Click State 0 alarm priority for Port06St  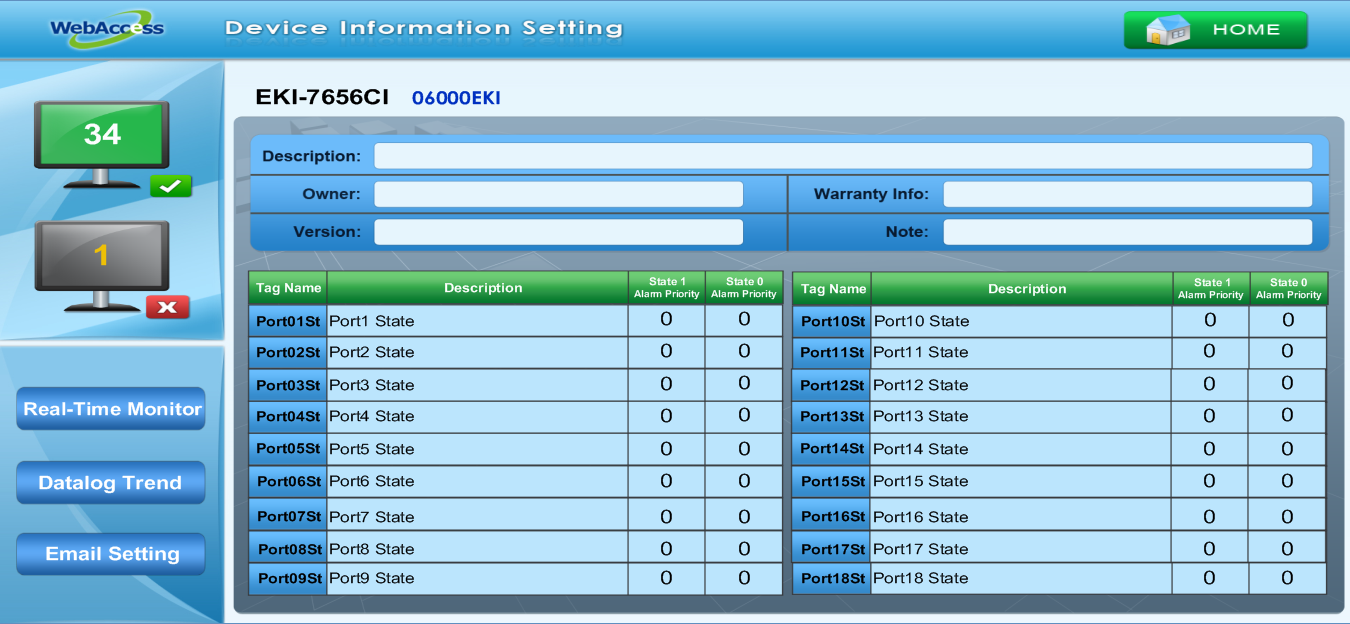pos(744,481)
